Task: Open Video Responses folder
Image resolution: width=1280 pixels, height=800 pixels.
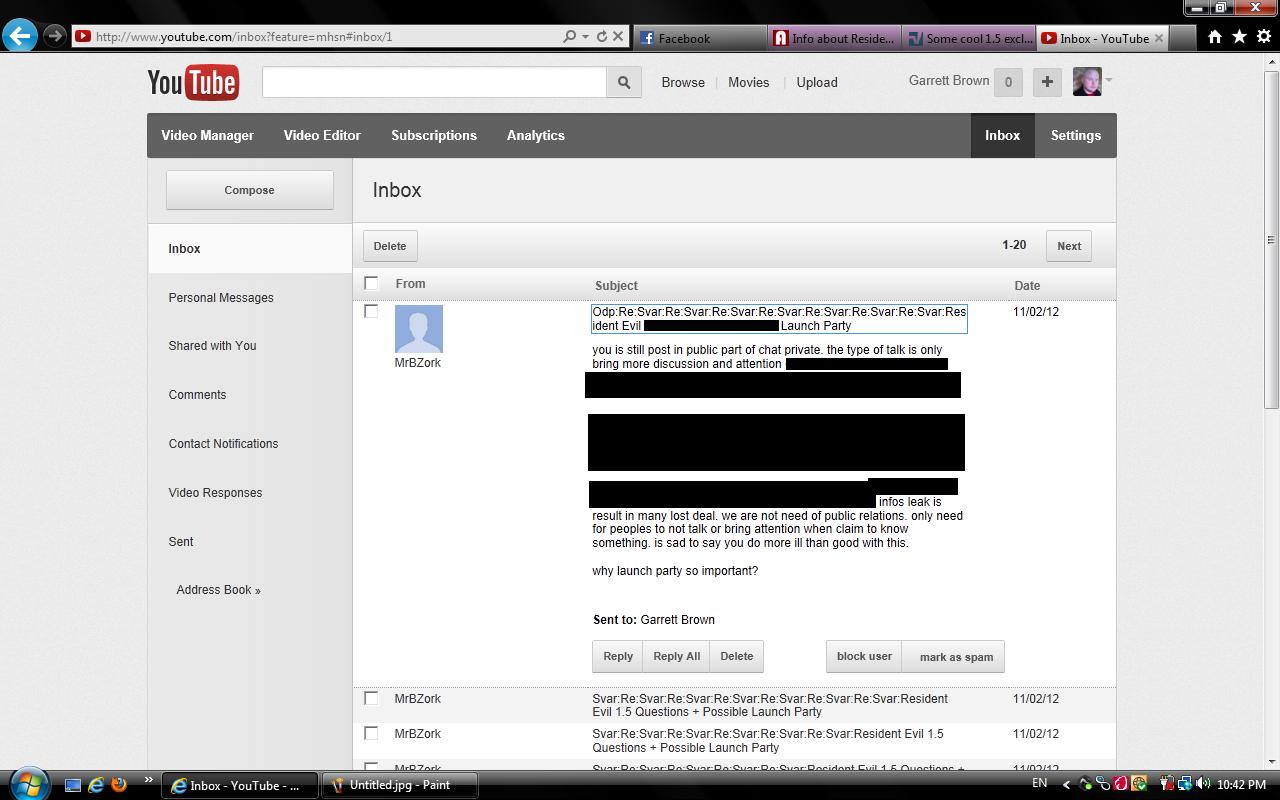Action: click(215, 493)
